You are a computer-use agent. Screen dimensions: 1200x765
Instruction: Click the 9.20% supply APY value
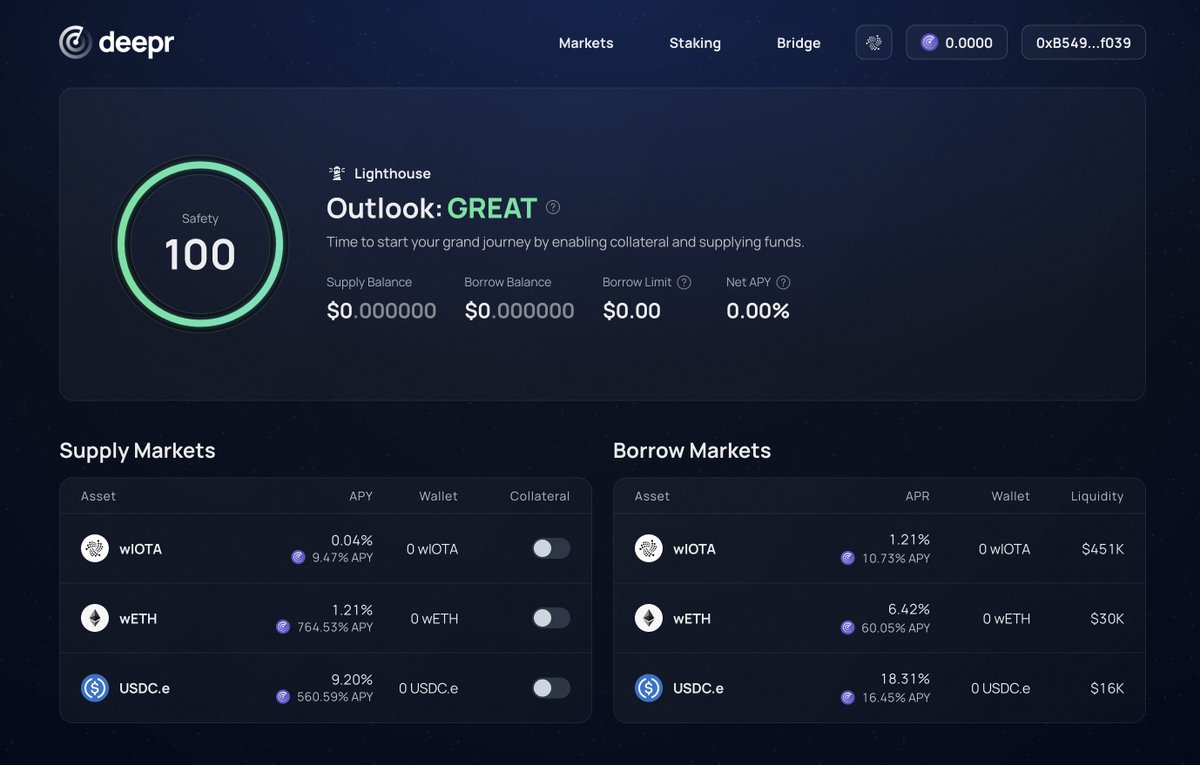coord(352,679)
